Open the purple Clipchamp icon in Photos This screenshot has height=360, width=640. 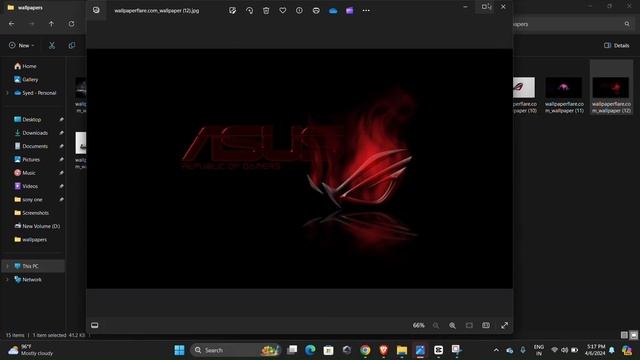tap(349, 11)
